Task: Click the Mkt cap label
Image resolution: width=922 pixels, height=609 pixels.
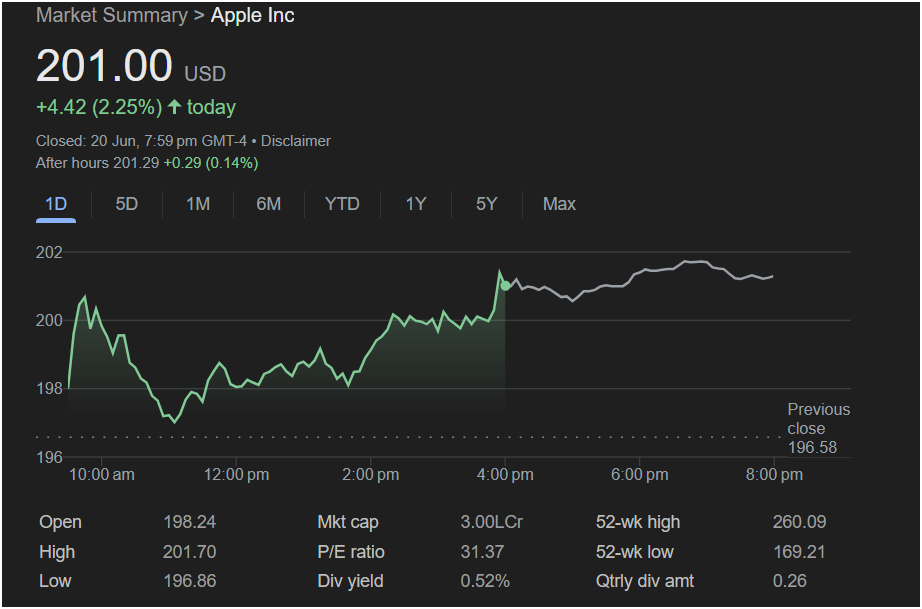Action: click(x=348, y=522)
